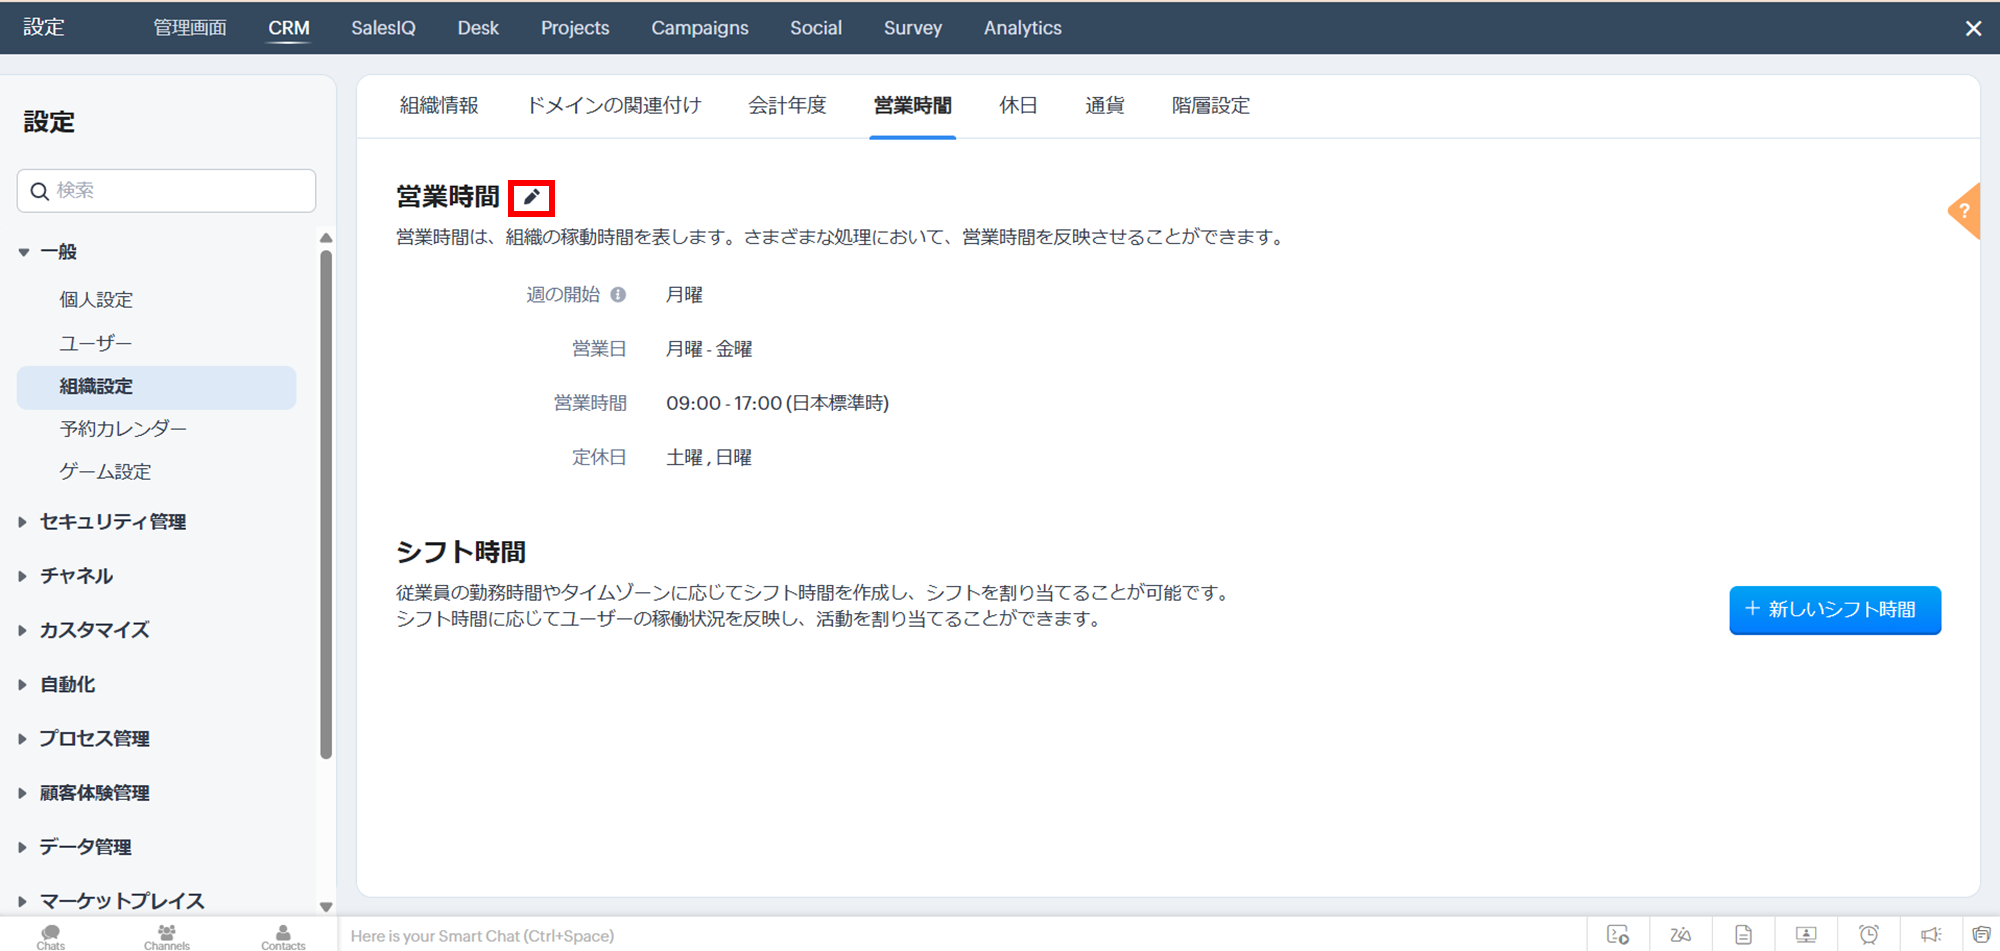Viewport: 2000px width, 951px height.
Task: Open the Zia assistant icon
Action: coord(1680,935)
